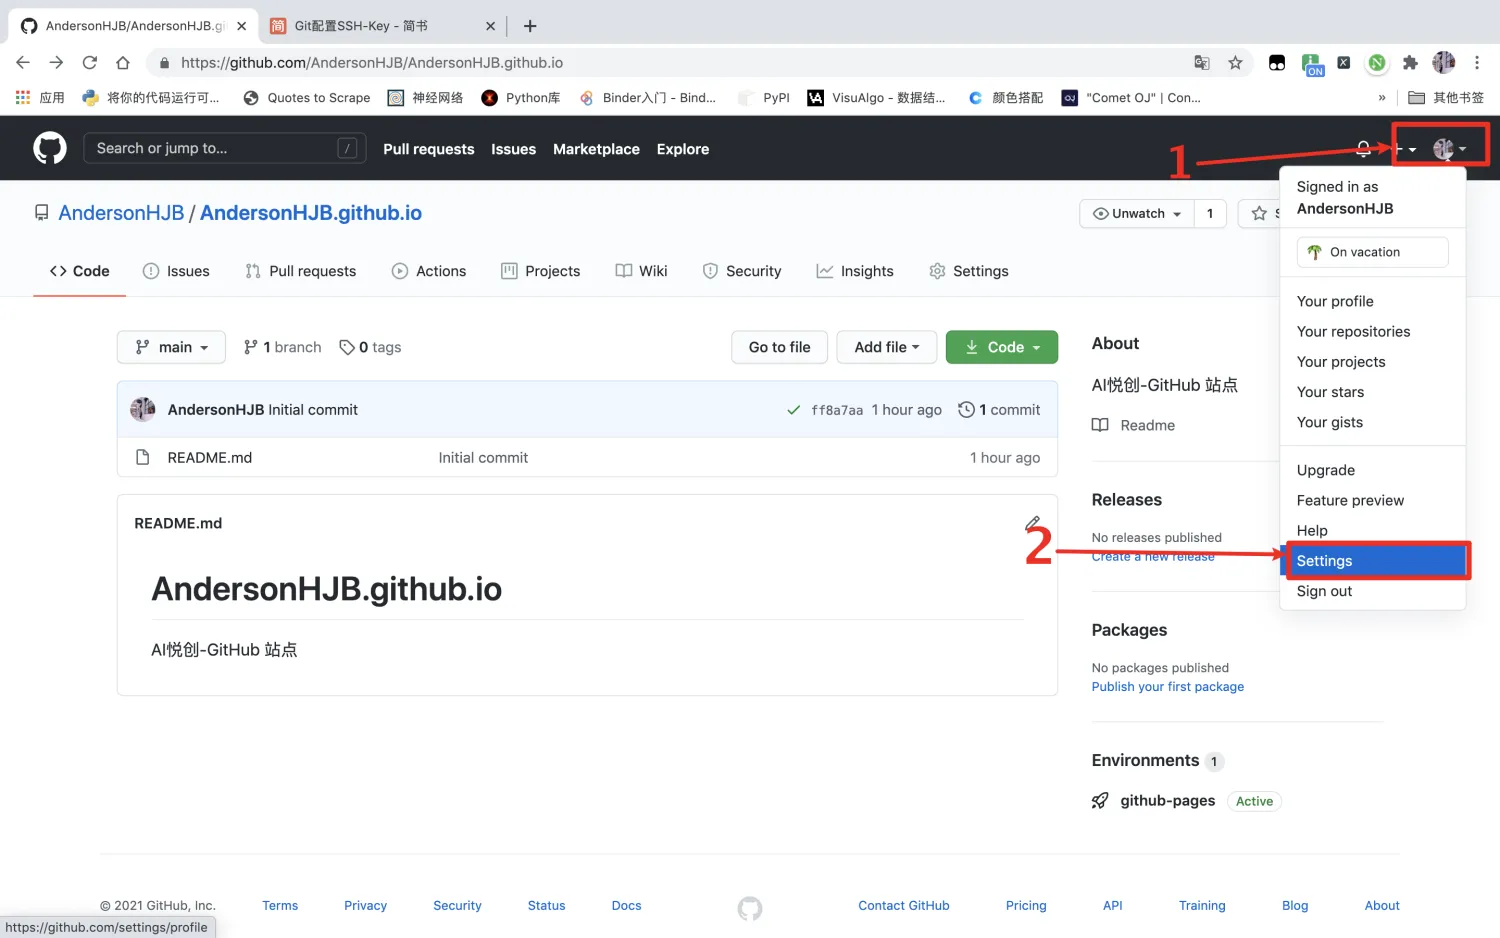Go to browser home icon

[123, 62]
